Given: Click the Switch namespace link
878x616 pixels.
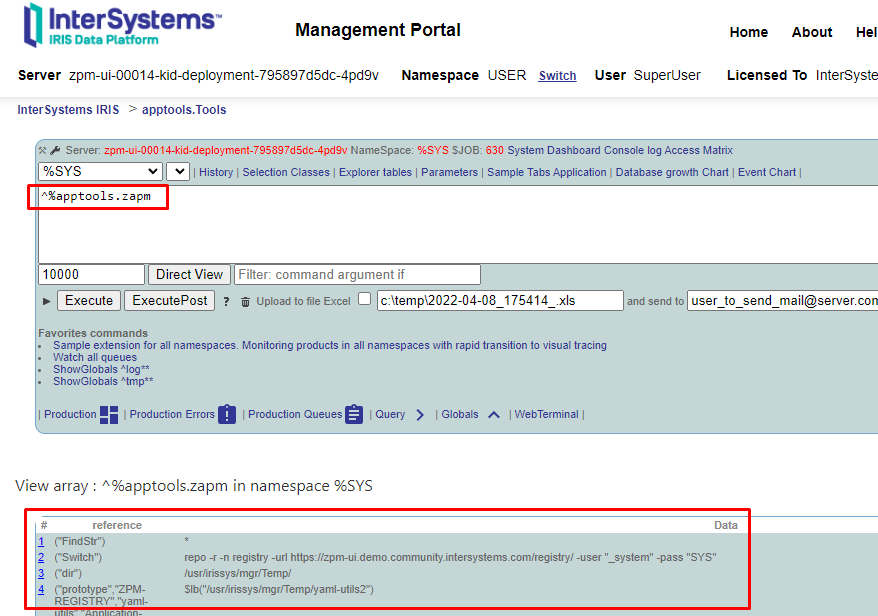Looking at the screenshot, I should point(557,76).
